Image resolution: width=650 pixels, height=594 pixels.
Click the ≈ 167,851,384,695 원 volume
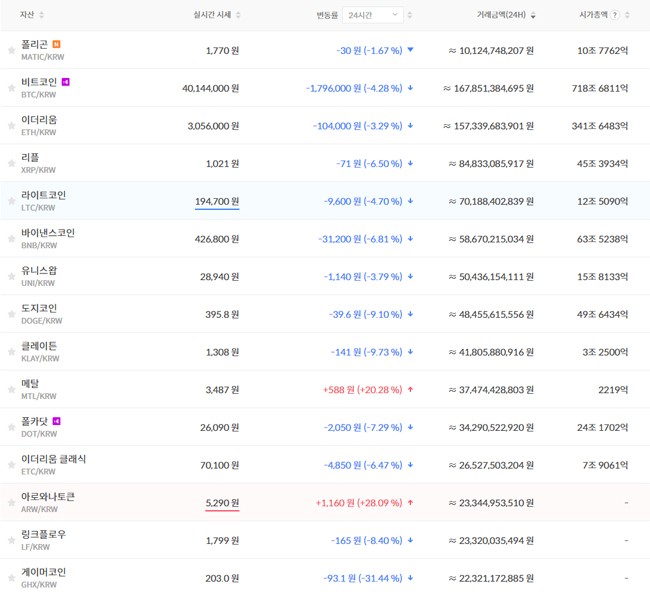pos(488,88)
